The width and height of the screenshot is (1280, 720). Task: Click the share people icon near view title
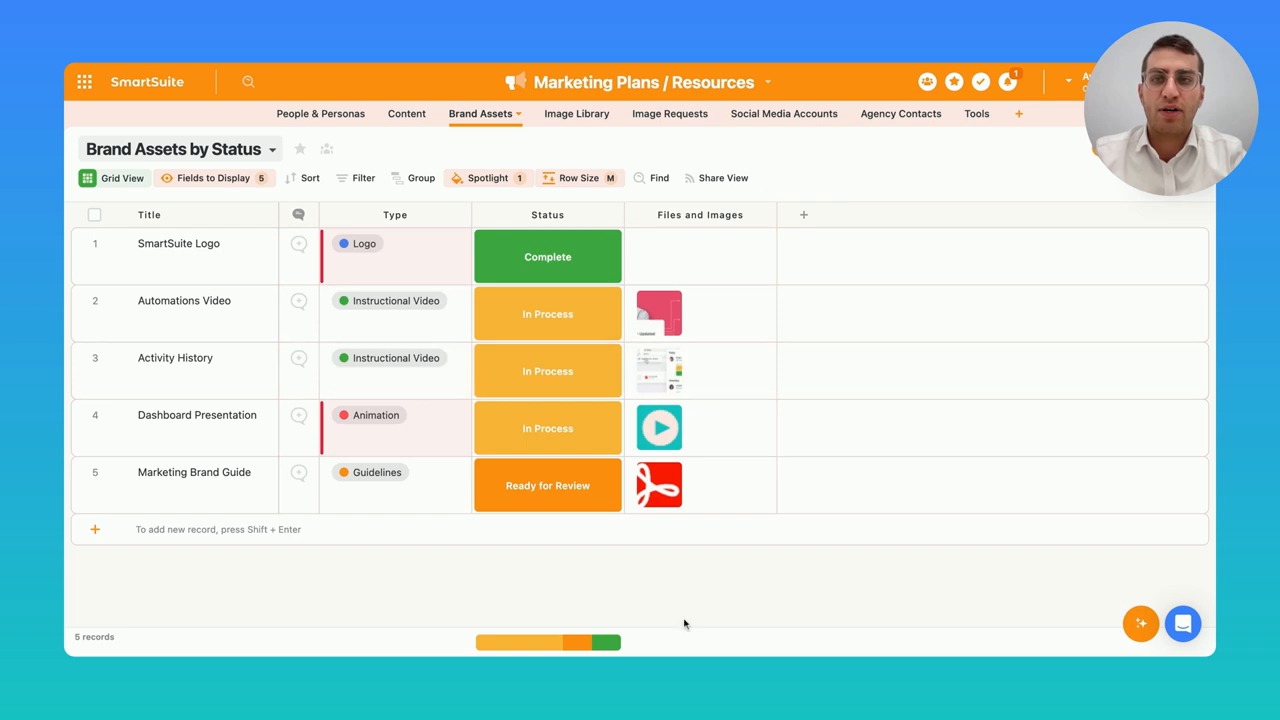click(326, 149)
